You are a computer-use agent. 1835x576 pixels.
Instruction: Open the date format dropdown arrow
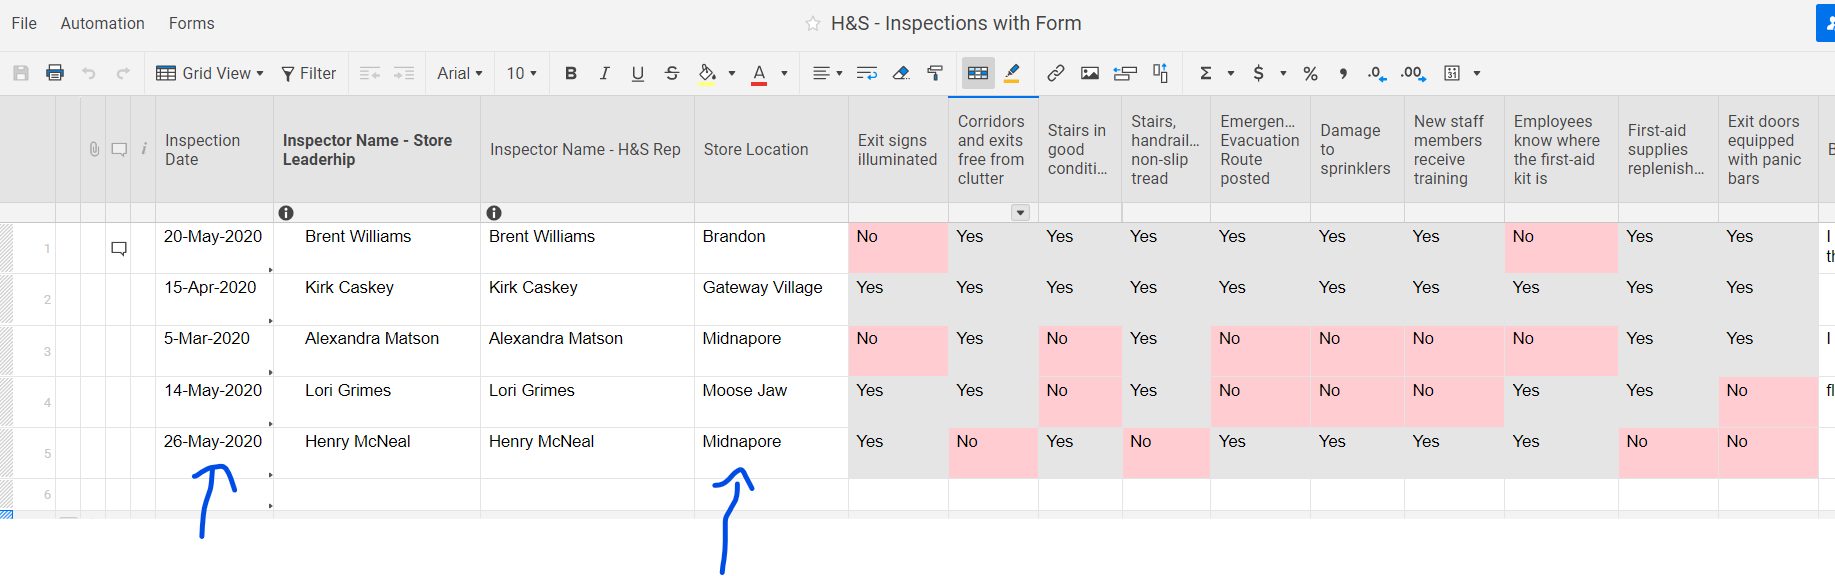pos(1477,73)
